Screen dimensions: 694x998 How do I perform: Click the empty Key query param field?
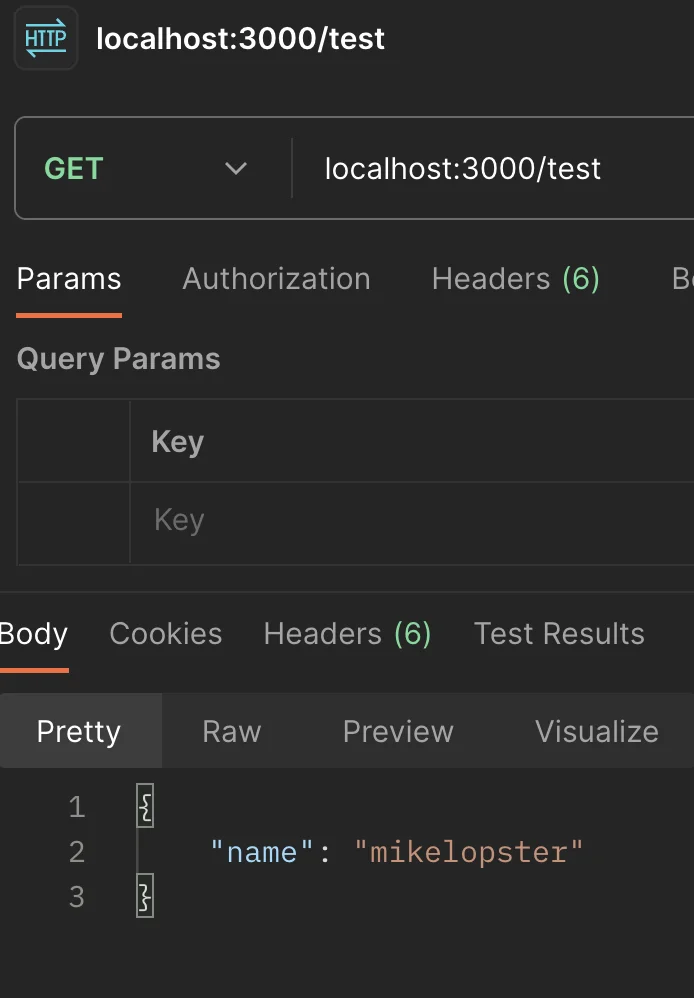tap(412, 523)
